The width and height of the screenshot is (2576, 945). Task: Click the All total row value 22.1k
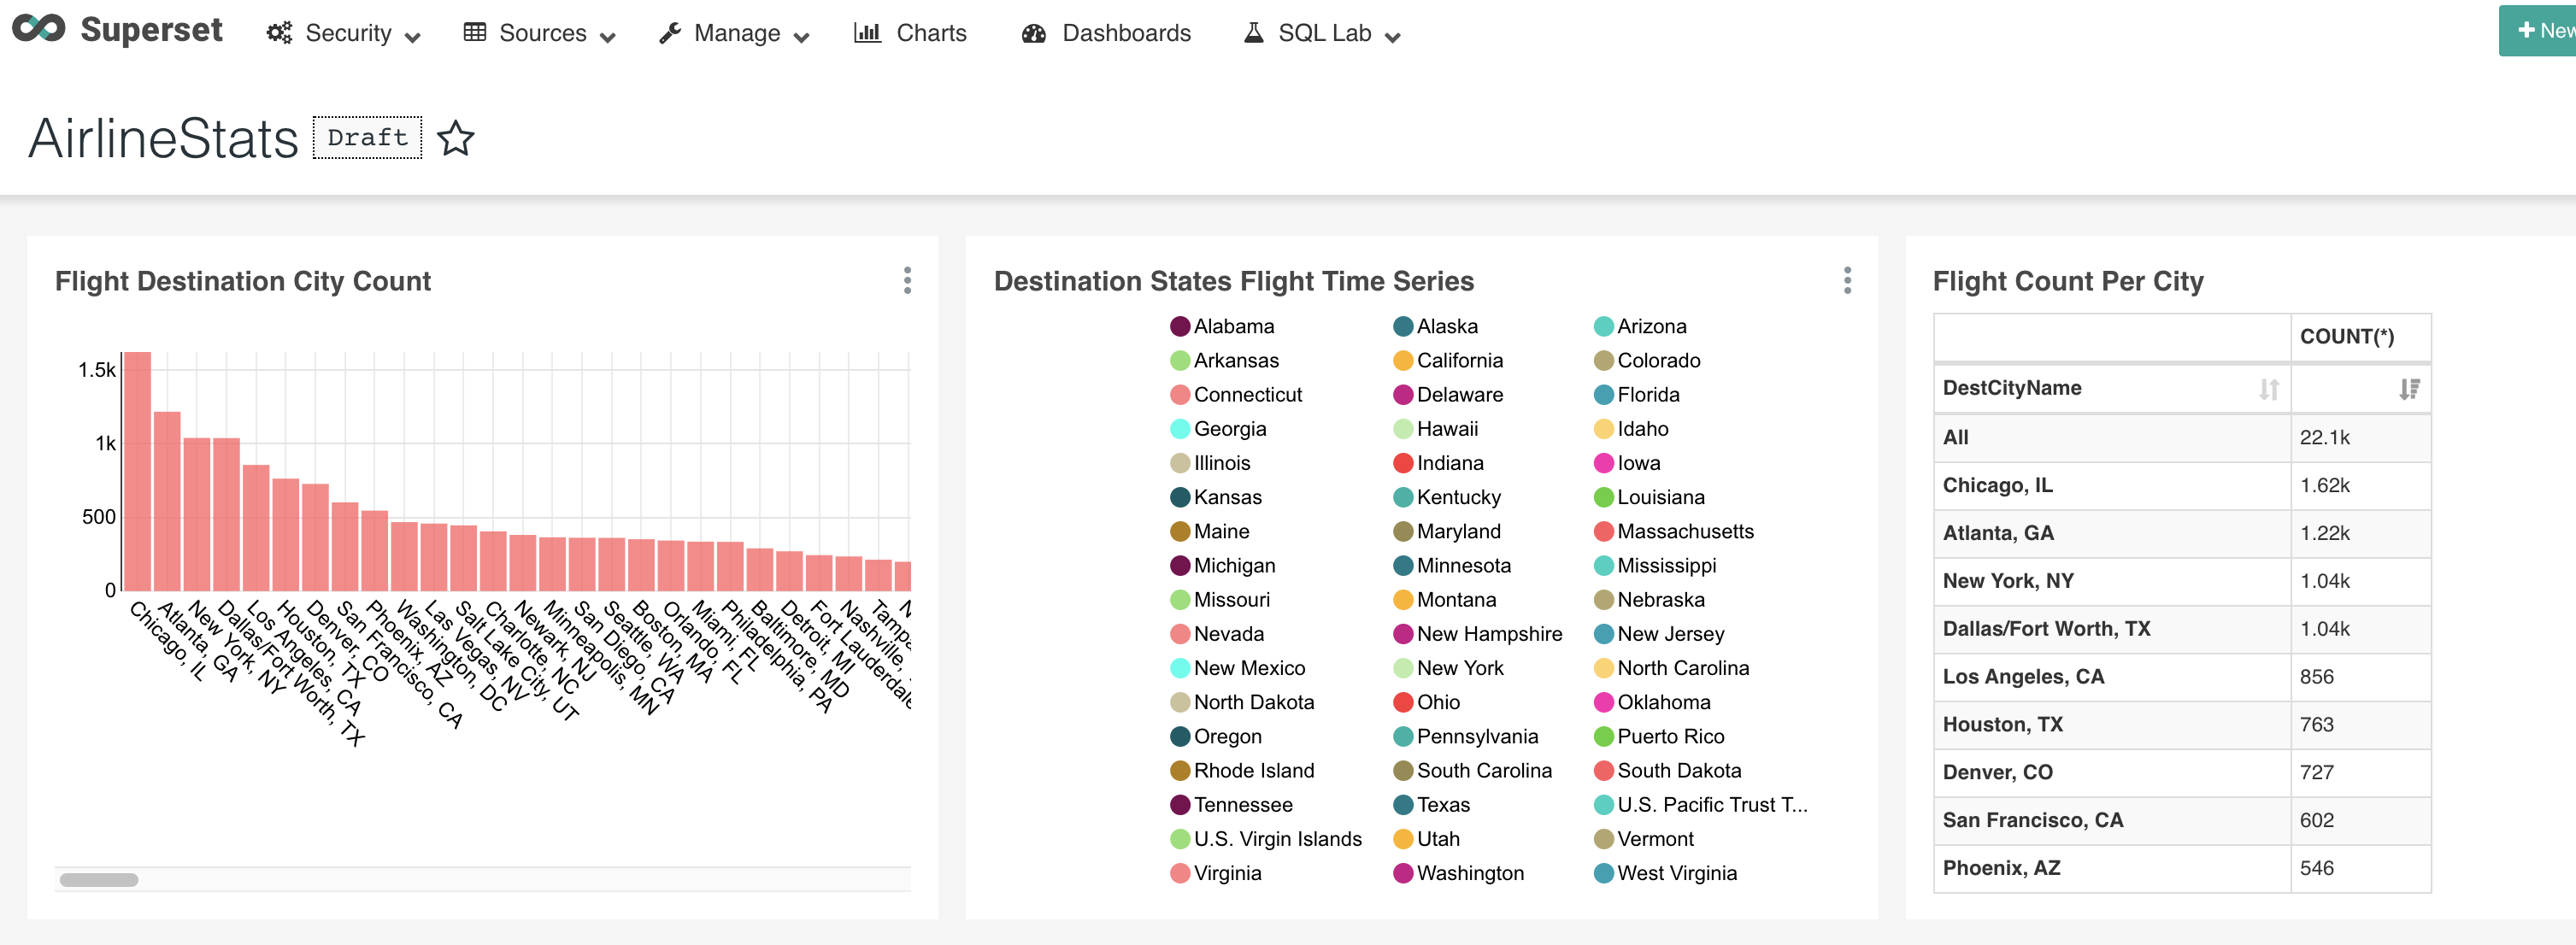pos(2325,437)
